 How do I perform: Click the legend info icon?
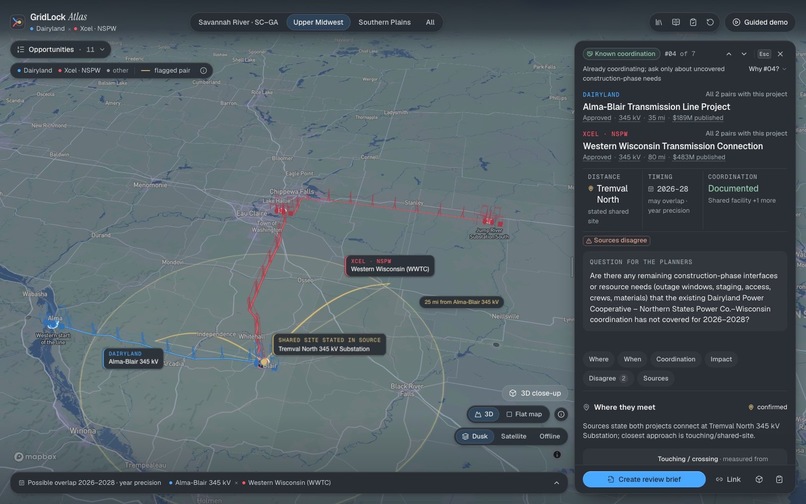[x=204, y=70]
